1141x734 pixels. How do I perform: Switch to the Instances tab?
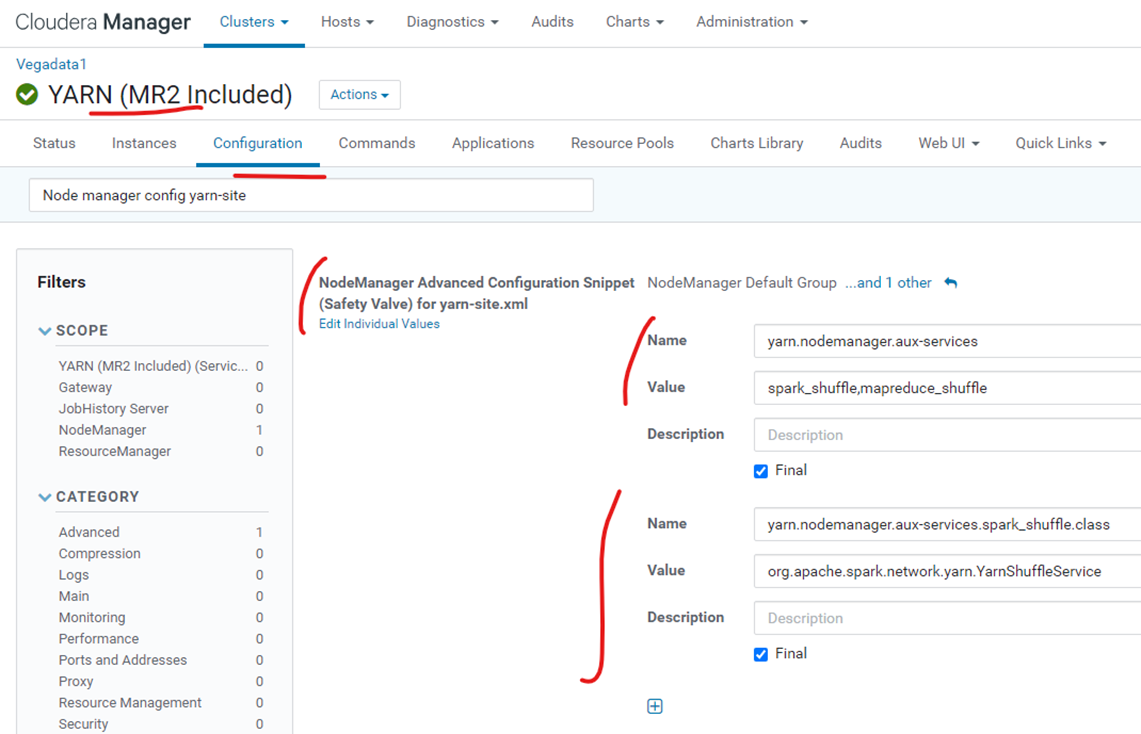[x=143, y=143]
